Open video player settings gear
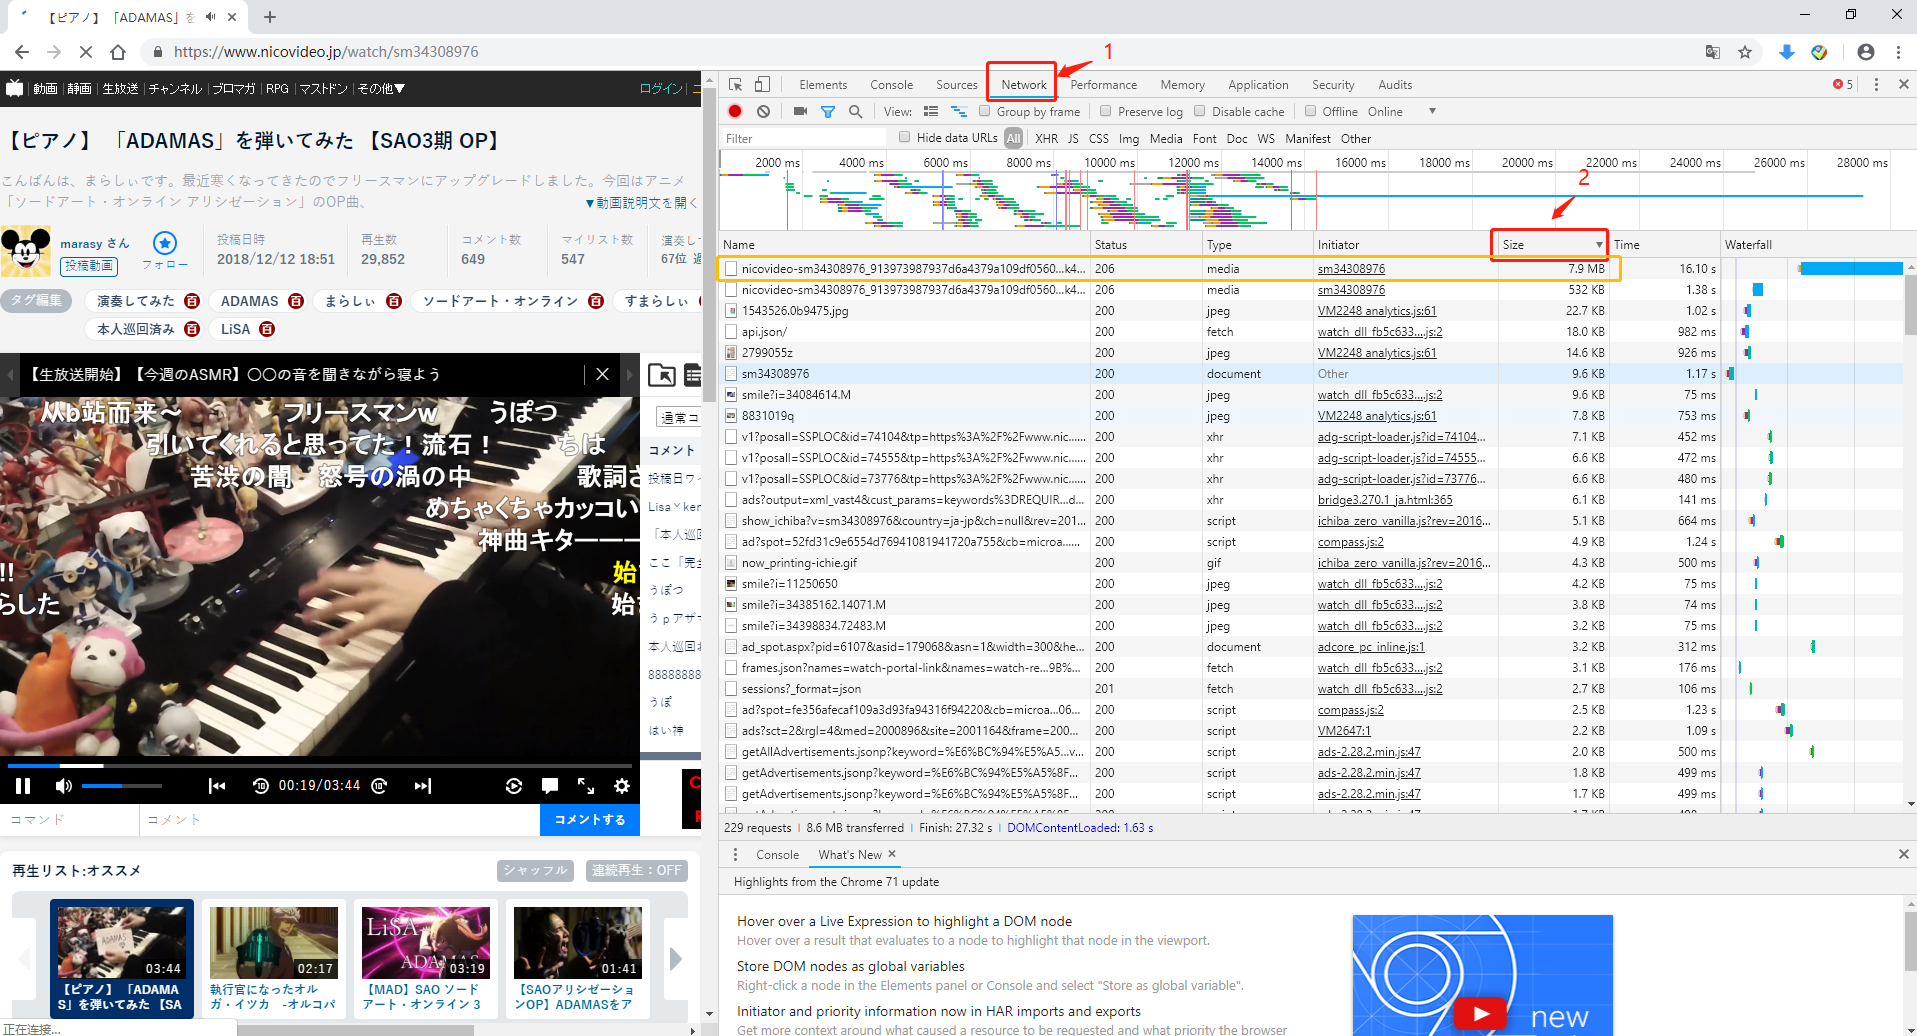The width and height of the screenshot is (1917, 1036). point(622,786)
